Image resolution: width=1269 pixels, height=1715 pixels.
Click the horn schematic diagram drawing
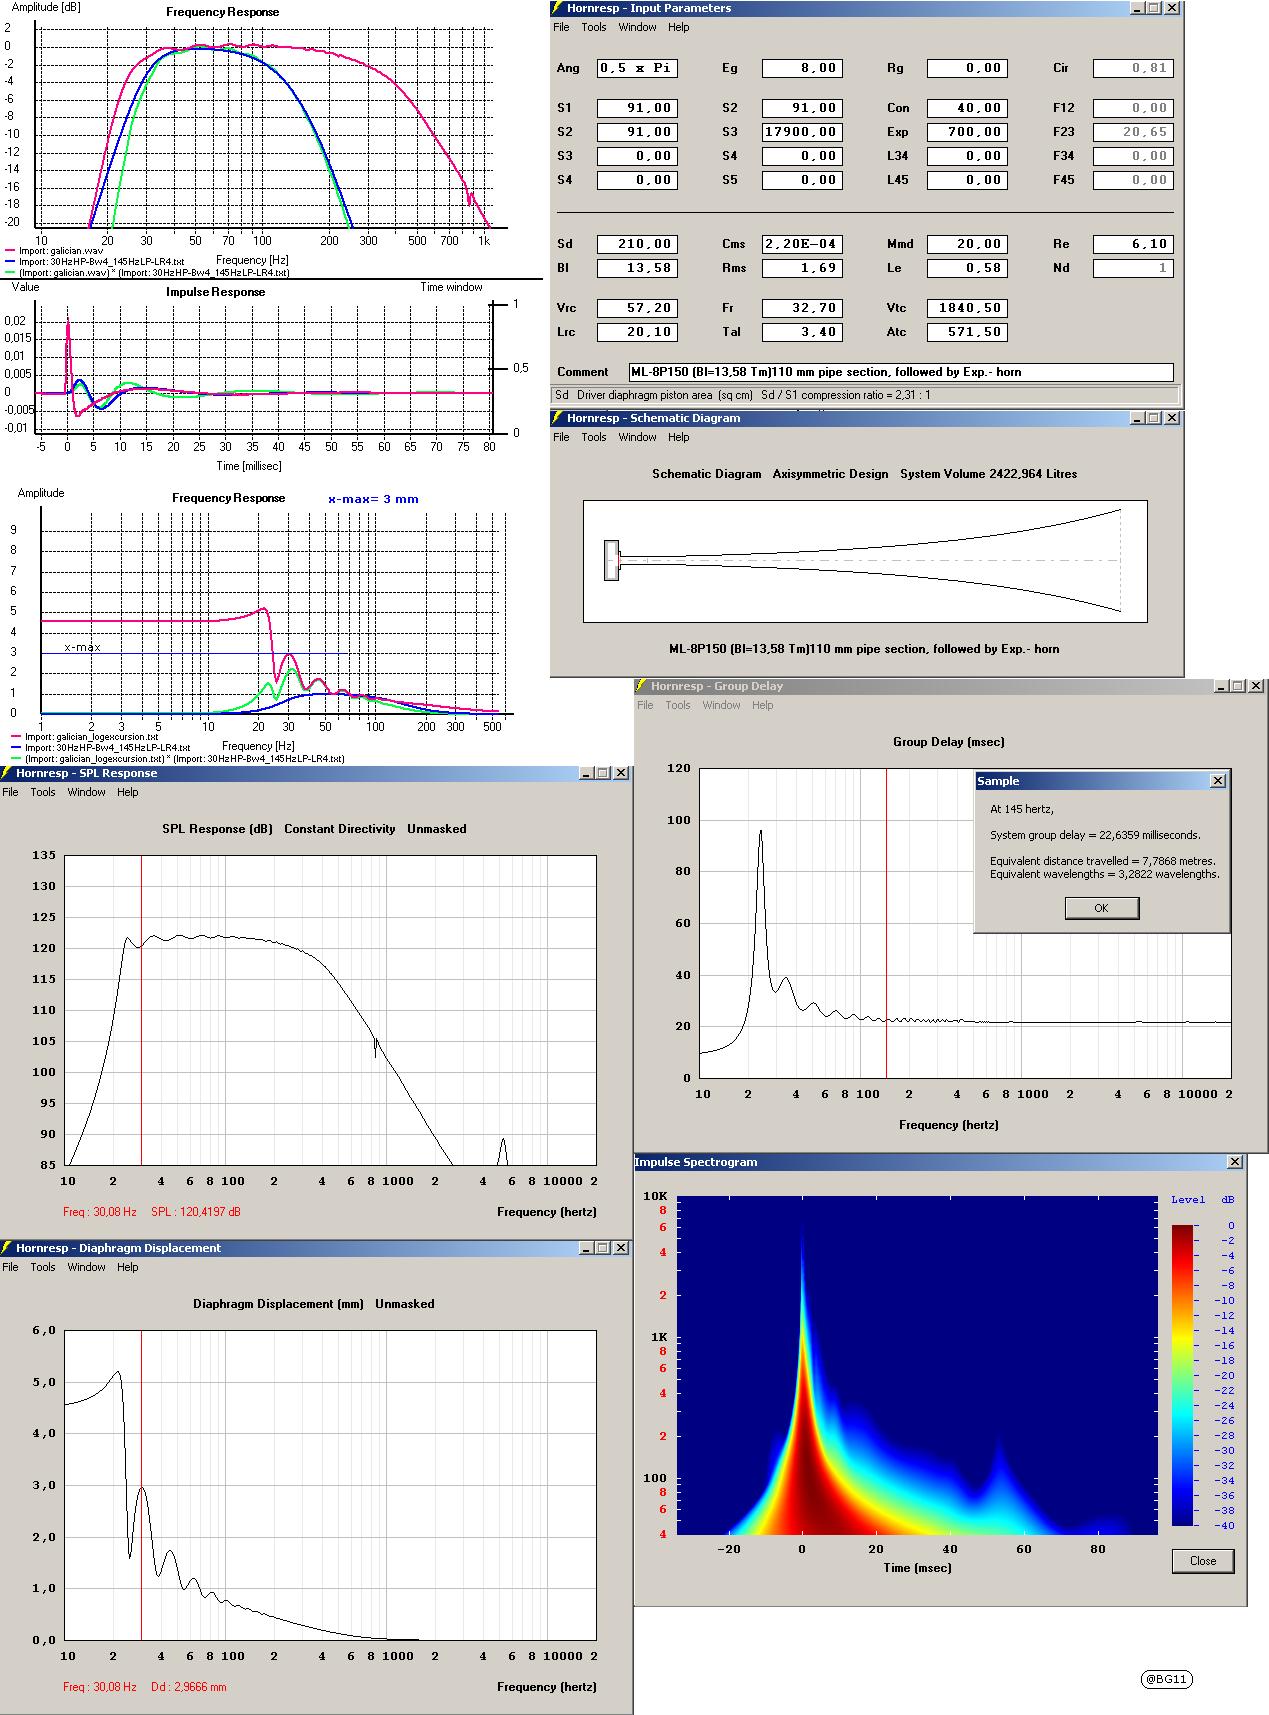[x=865, y=560]
